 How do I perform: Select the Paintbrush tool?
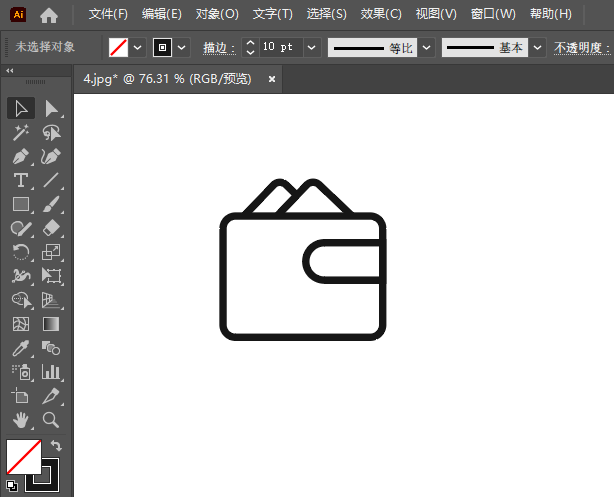click(x=51, y=204)
